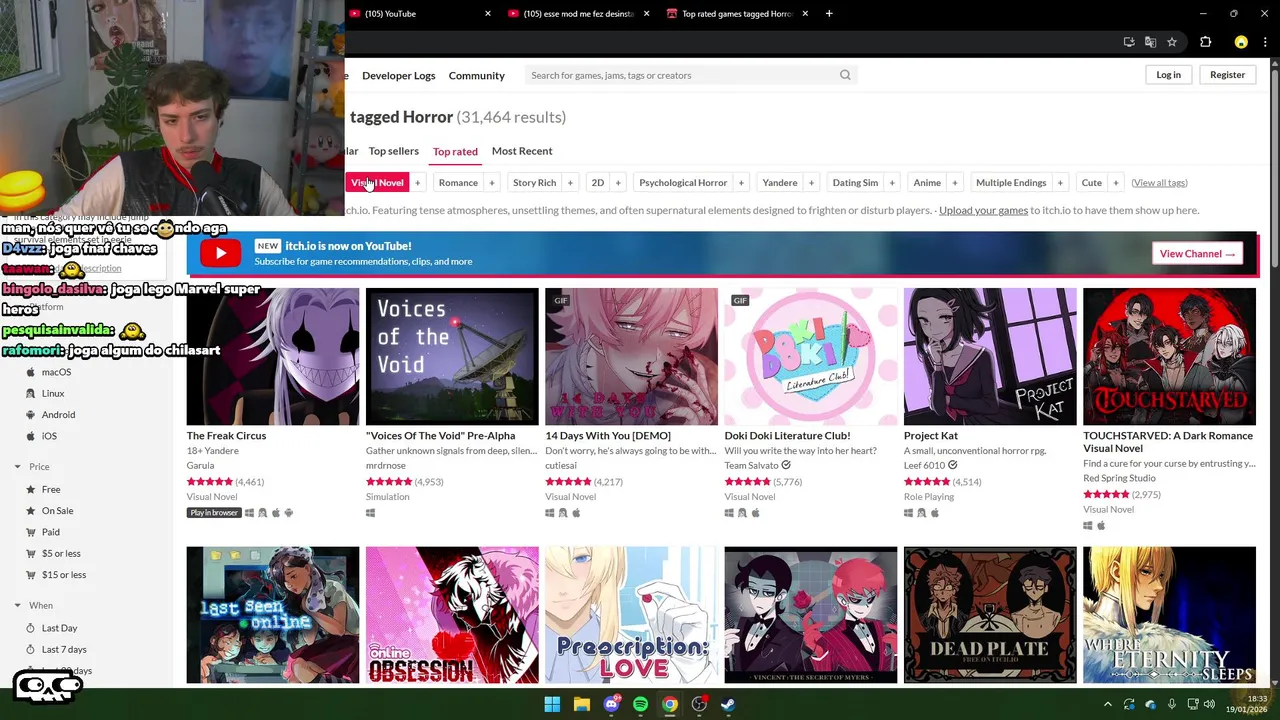Add tag with plus next to Psychological Horror
Image resolution: width=1280 pixels, height=720 pixels.
coord(741,183)
